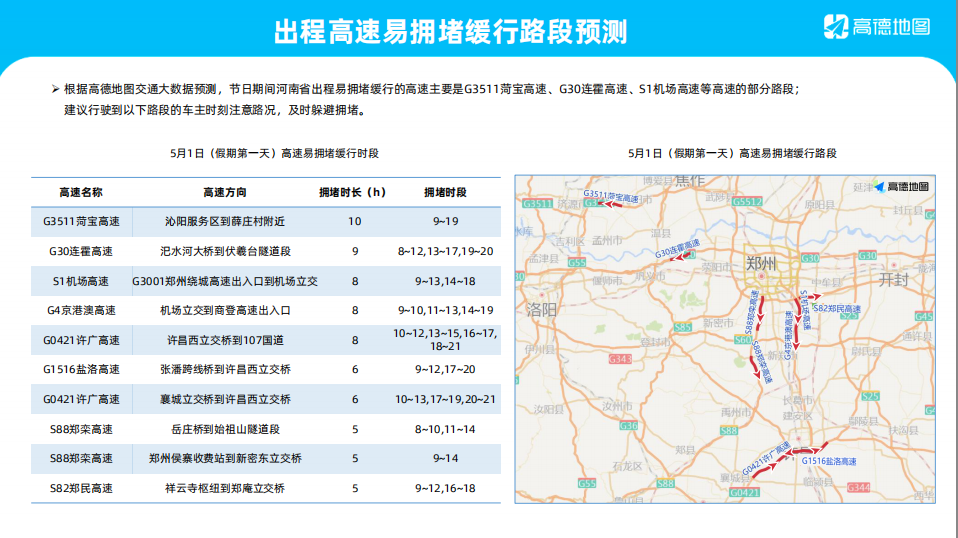Click the table caption 5月1日 高速易拥堵缓行时段
Screen dimensions: 958x538
274,153
